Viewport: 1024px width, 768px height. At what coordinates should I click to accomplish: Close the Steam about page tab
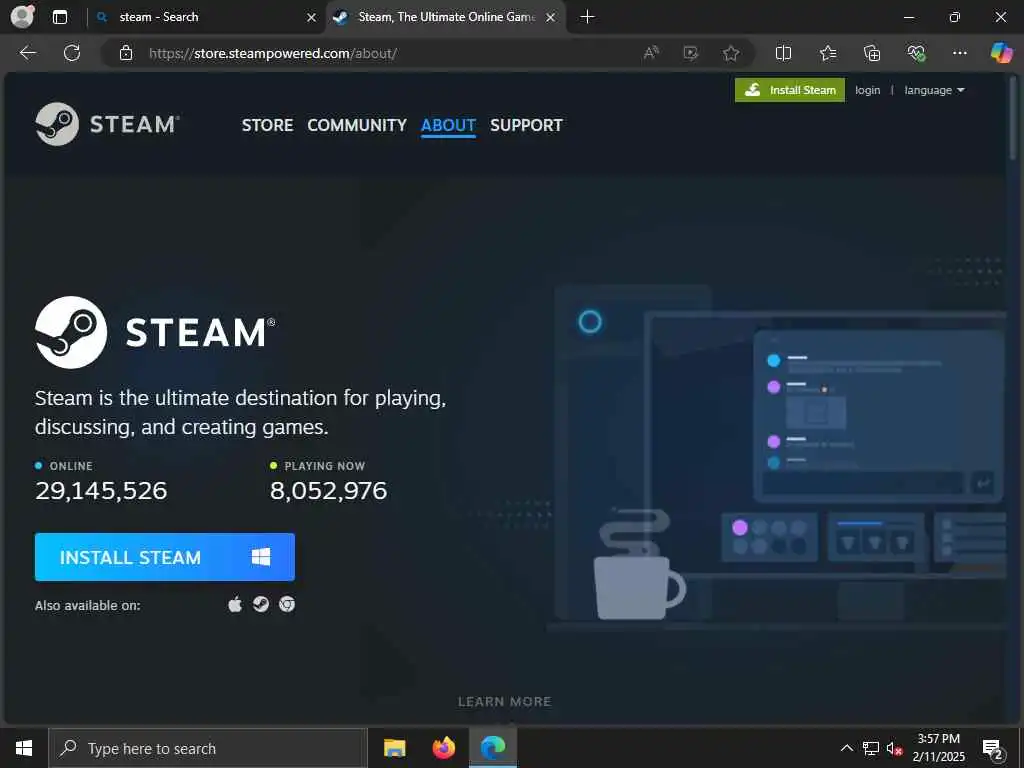coord(551,18)
